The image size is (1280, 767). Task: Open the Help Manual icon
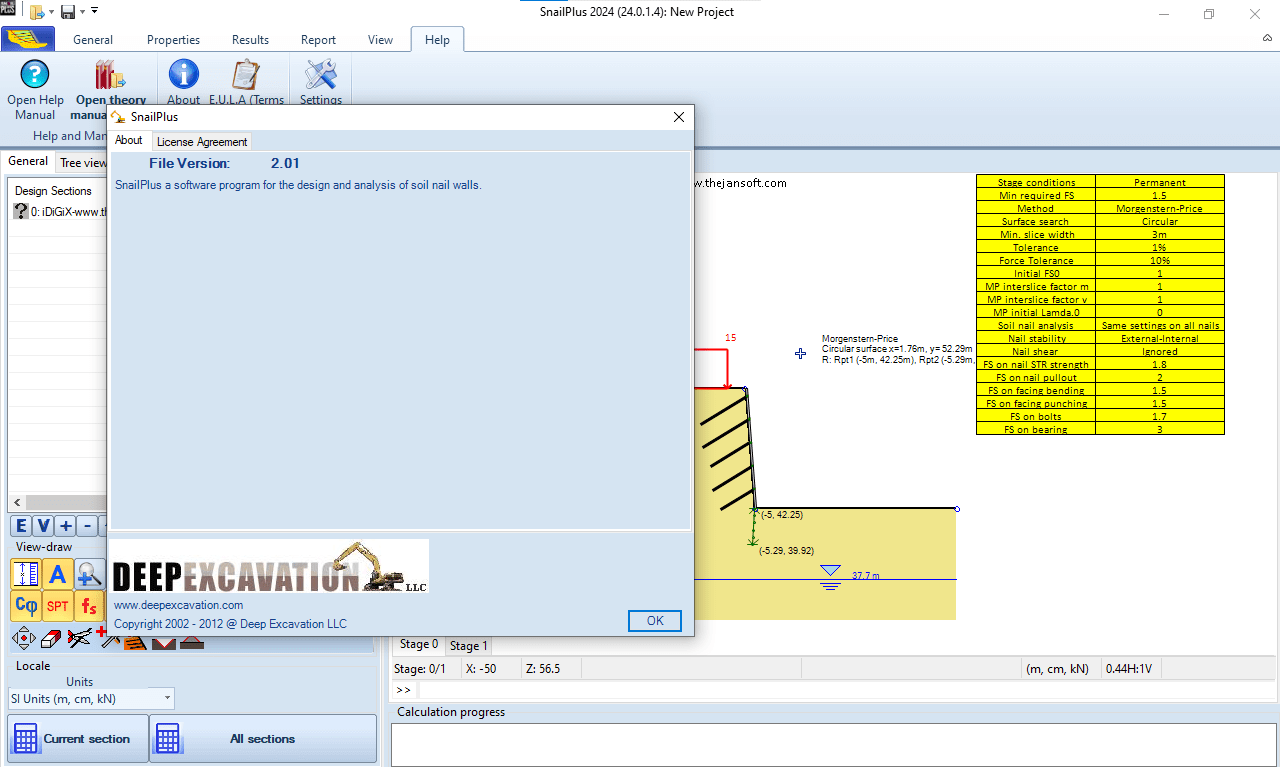click(35, 75)
